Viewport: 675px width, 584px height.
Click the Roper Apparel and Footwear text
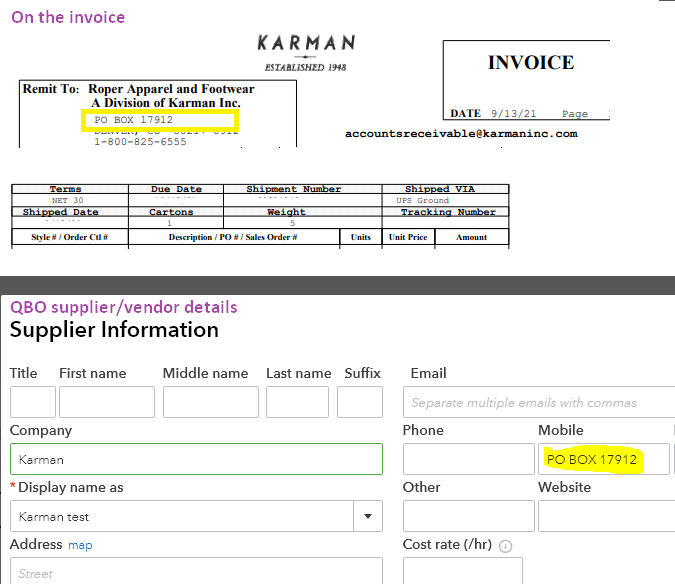(x=171, y=89)
